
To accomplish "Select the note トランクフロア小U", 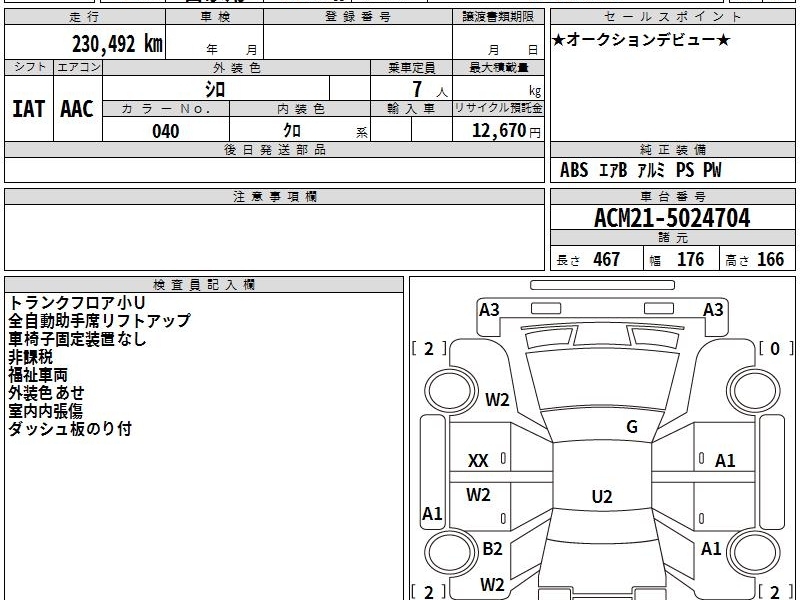I will point(77,303).
